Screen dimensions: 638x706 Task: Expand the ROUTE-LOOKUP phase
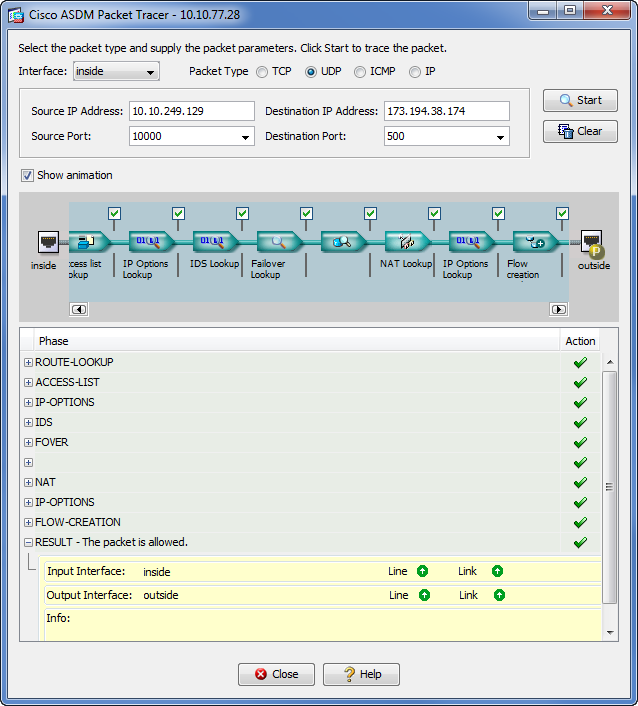pyautogui.click(x=28, y=362)
